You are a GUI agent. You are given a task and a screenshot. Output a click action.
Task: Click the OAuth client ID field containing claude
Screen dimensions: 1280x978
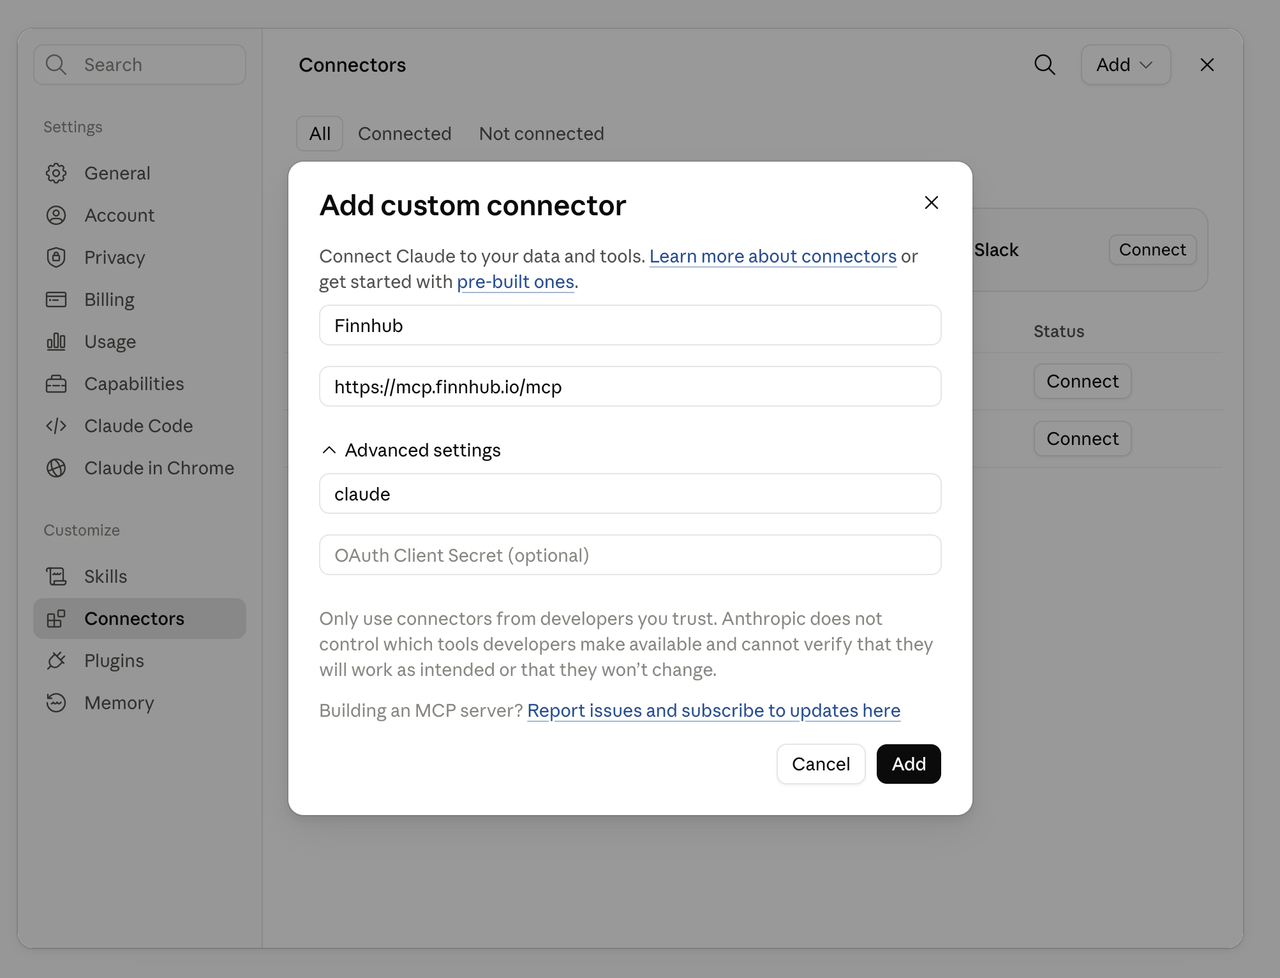(630, 493)
